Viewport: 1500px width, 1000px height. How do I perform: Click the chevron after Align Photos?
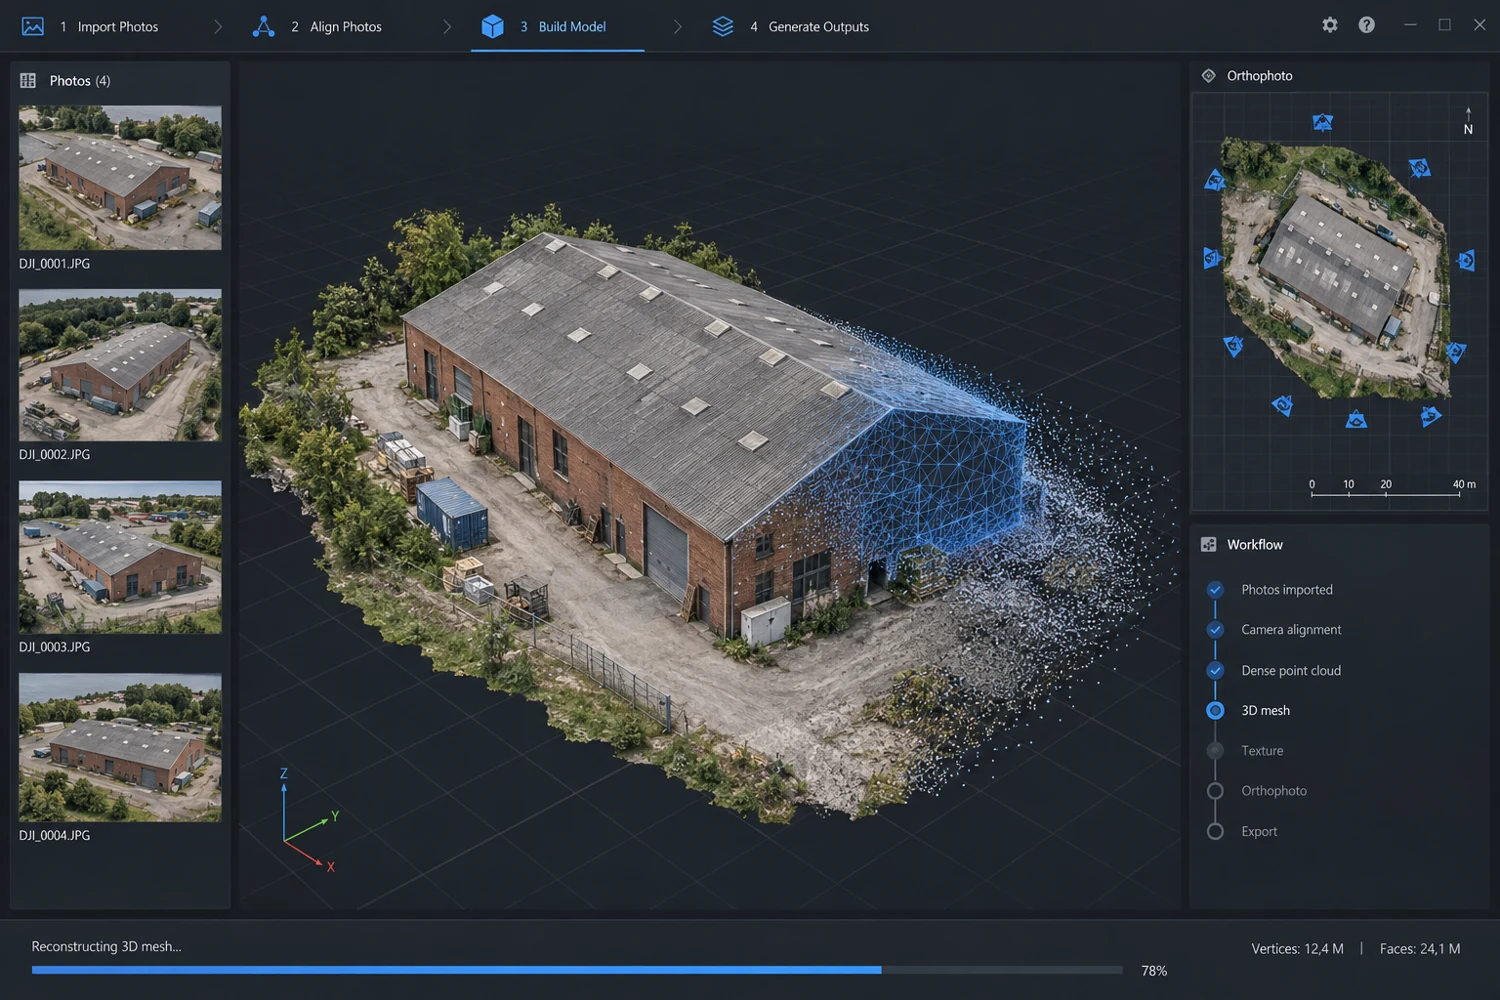point(447,27)
